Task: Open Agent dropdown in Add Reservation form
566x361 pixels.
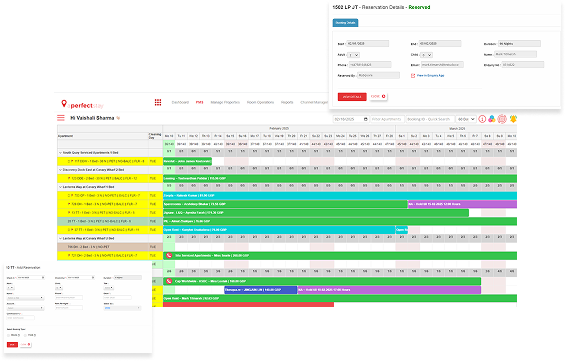Action: coord(25,298)
